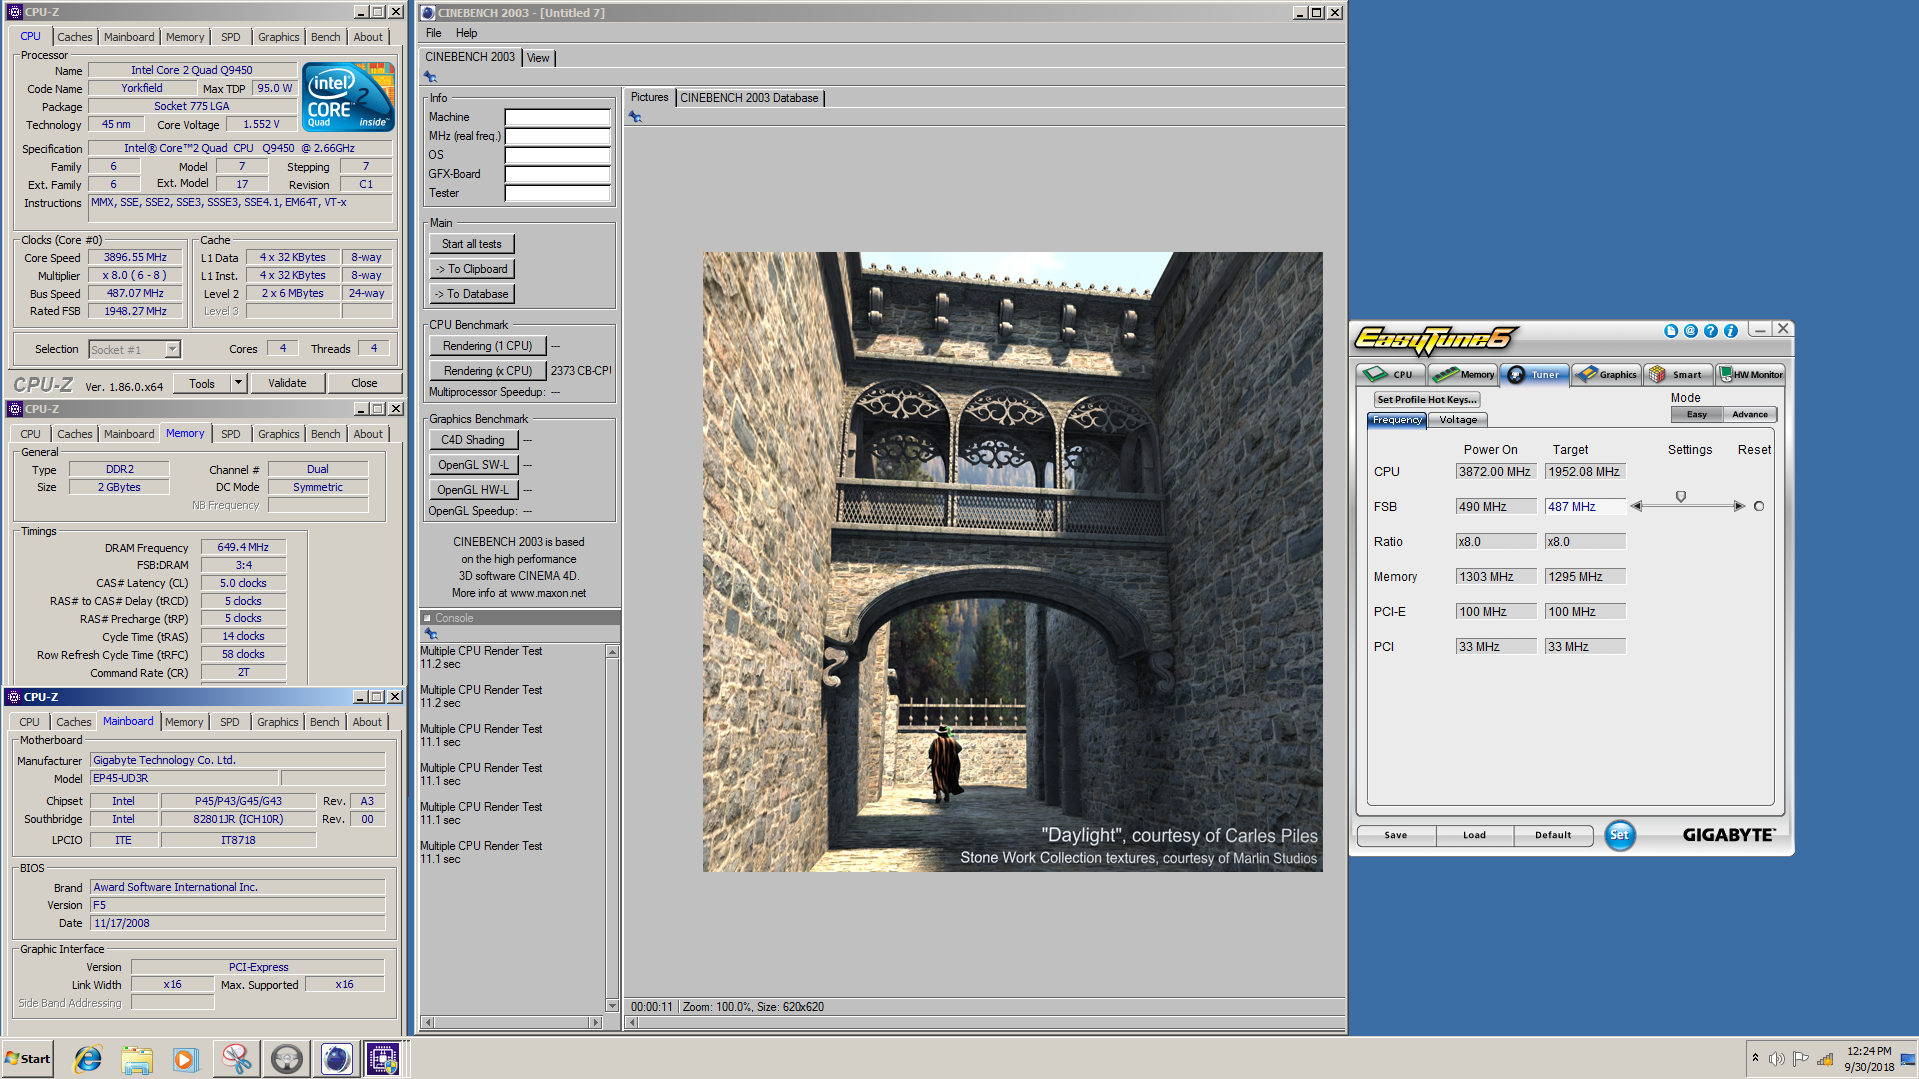Viewport: 1919px width, 1079px height.
Task: Open the Socket #1 selection dropdown in CPU-Z
Action: [x=172, y=349]
